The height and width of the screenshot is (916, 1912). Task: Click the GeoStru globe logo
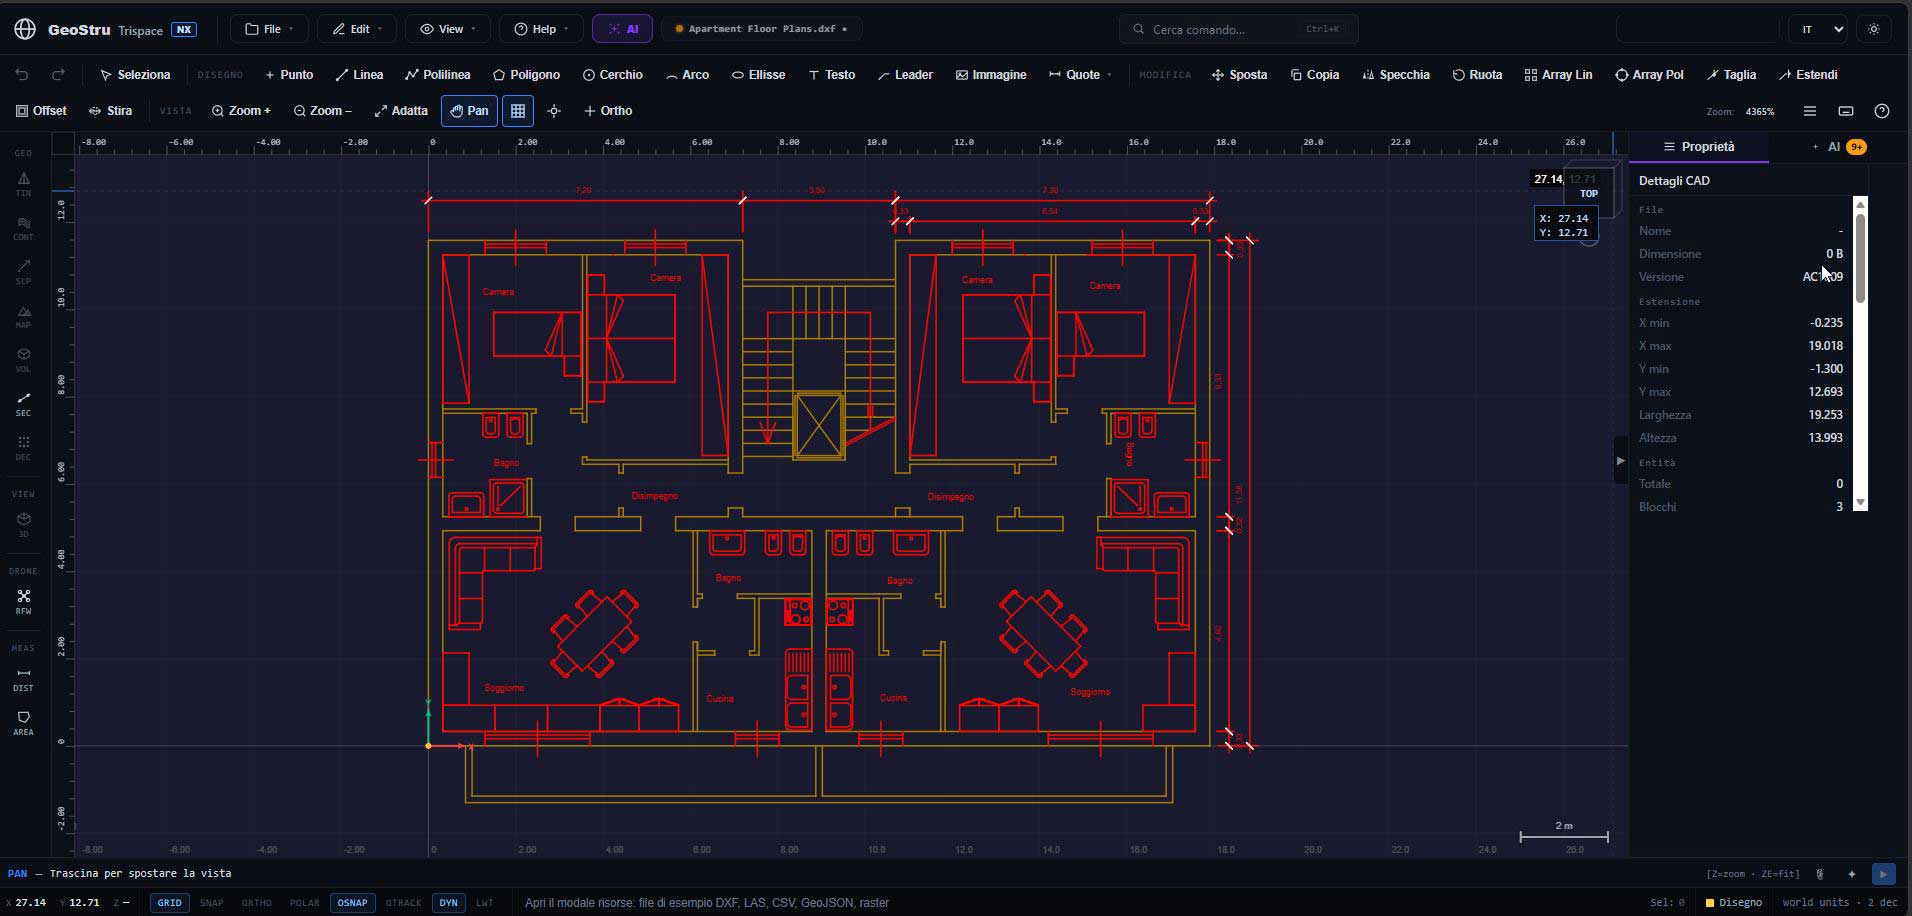point(25,29)
